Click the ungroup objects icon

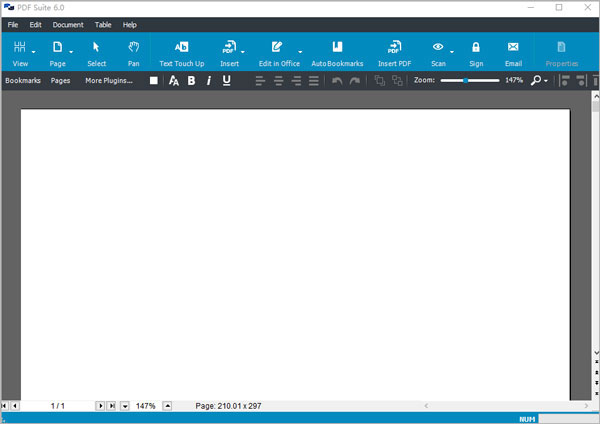(397, 80)
